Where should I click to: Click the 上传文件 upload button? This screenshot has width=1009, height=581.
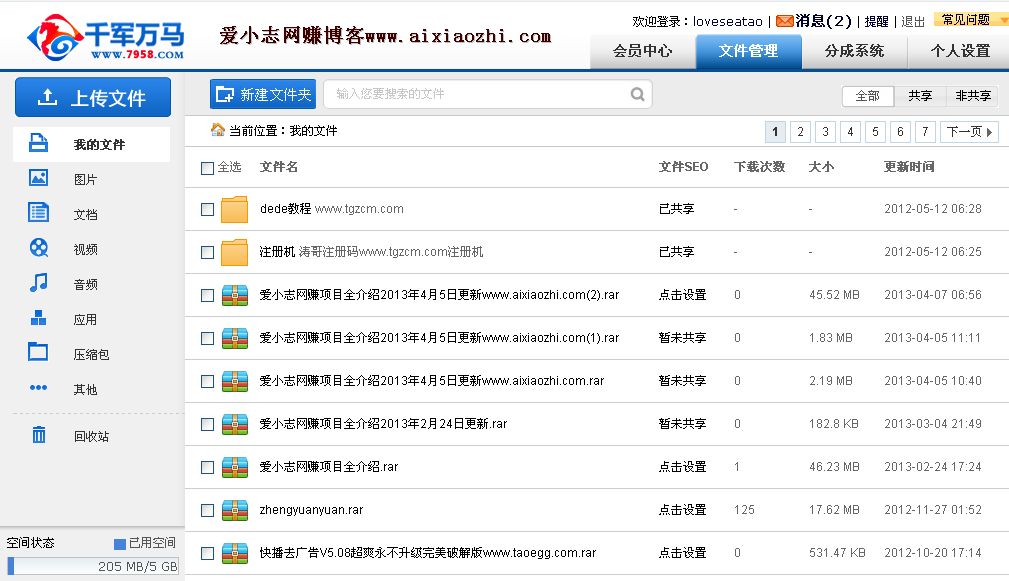tap(93, 98)
